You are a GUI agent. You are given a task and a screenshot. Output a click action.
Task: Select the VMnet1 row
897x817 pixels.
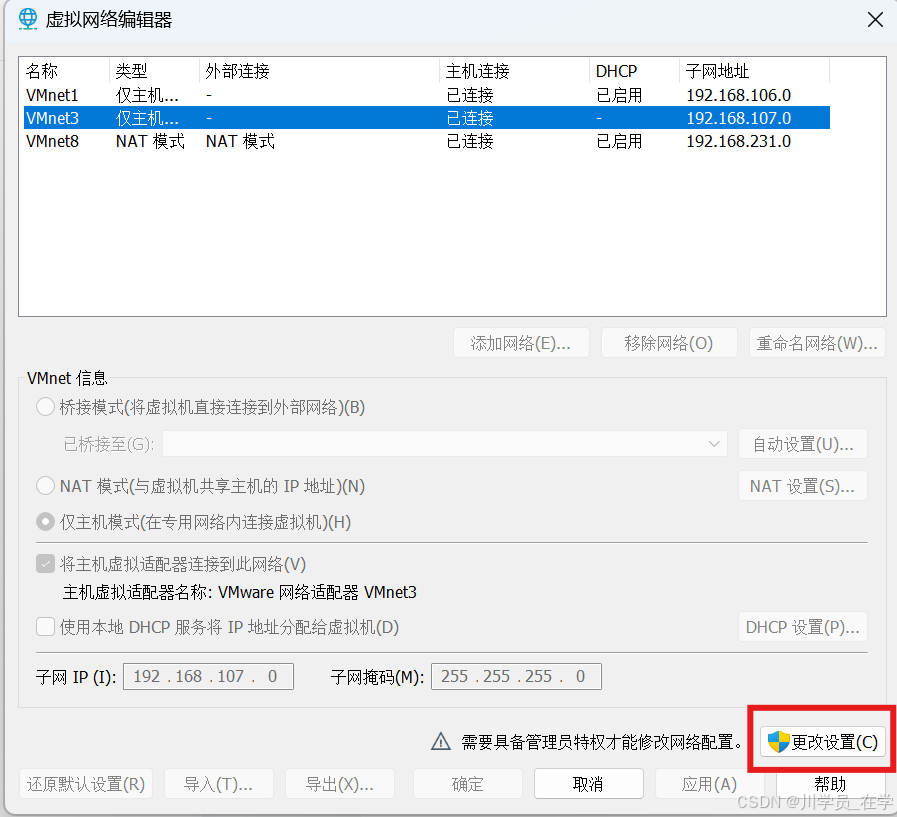[x=427, y=95]
